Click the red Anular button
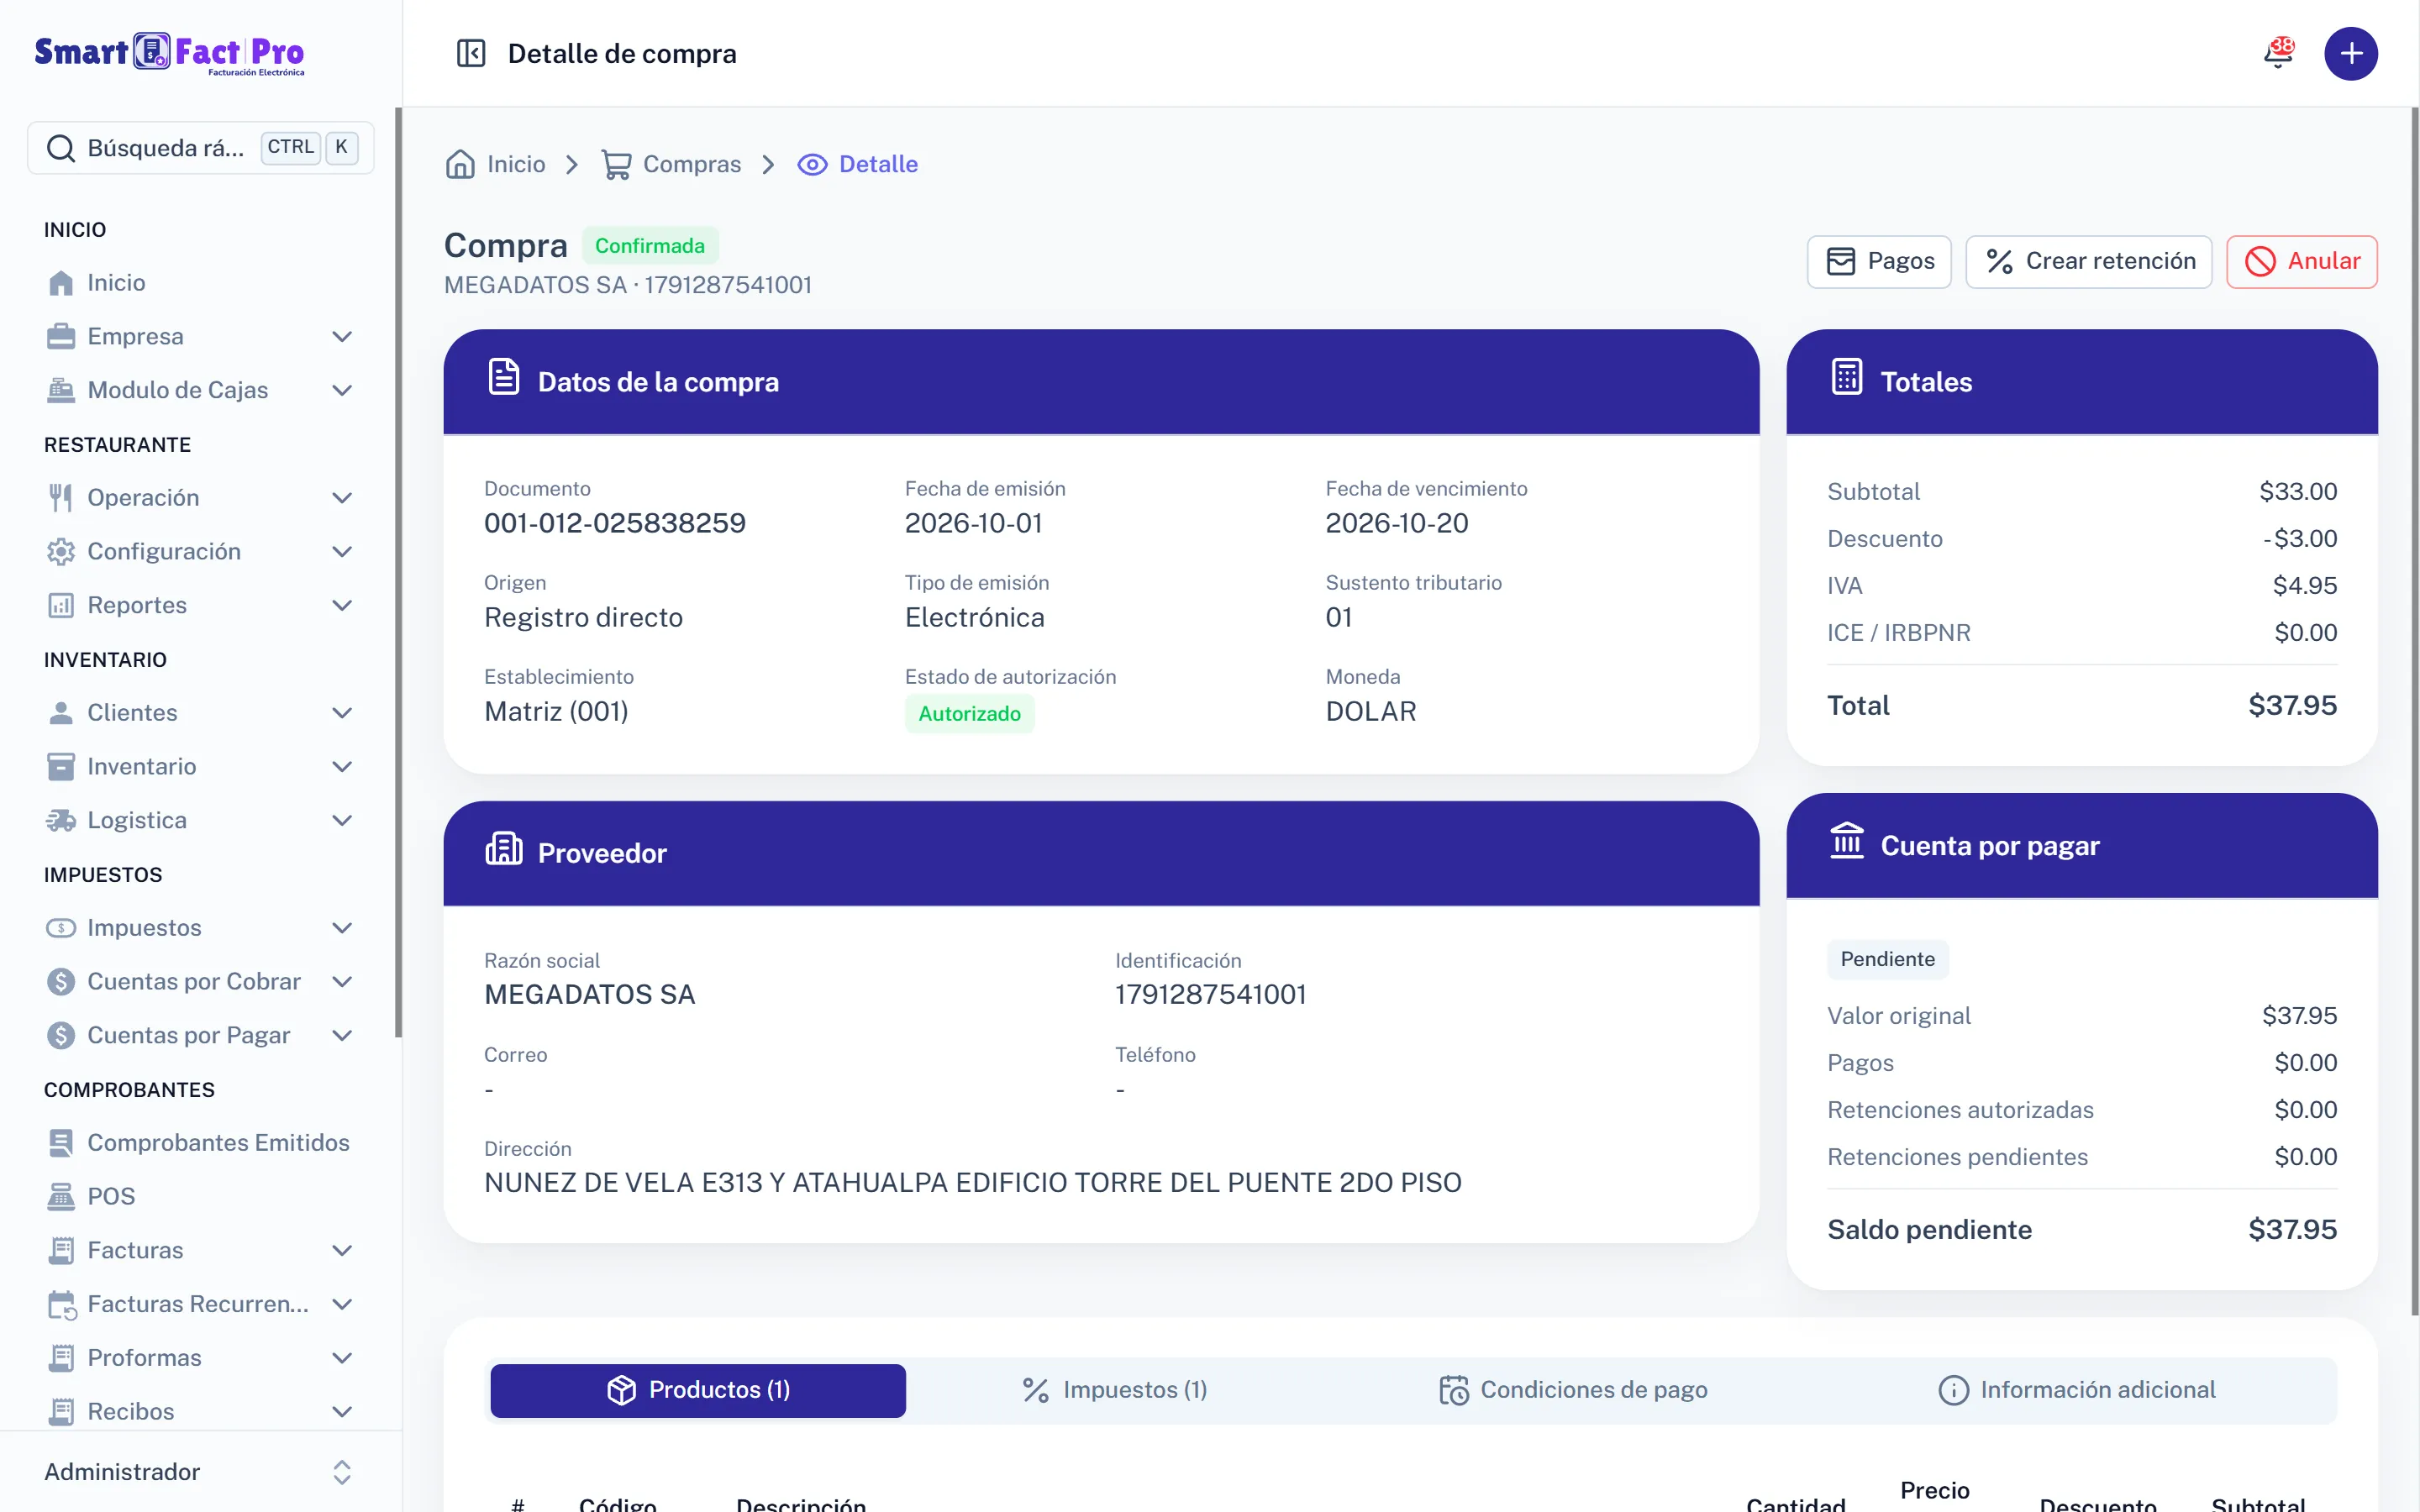This screenshot has width=2420, height=1512. (2302, 261)
